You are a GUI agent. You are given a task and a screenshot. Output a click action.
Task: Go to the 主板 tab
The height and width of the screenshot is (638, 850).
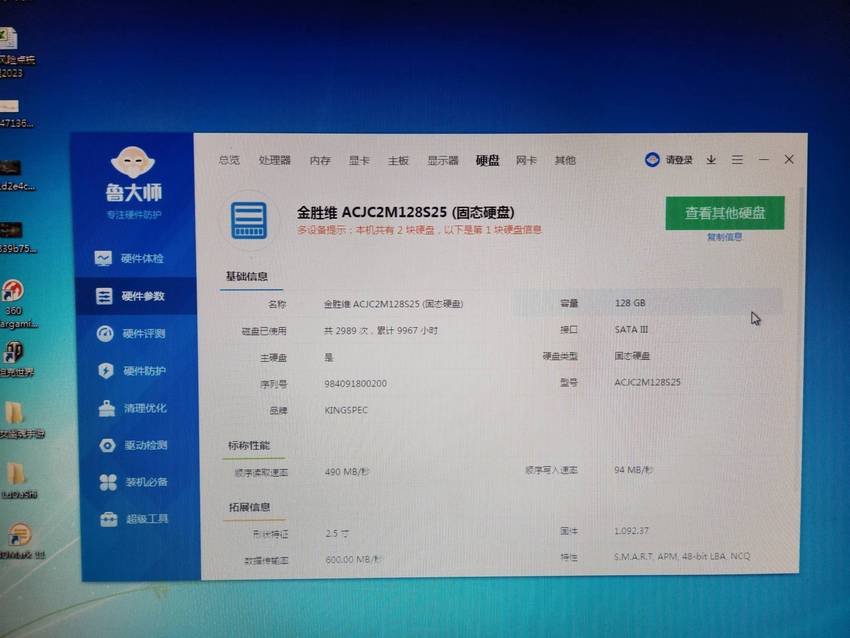pyautogui.click(x=398, y=160)
